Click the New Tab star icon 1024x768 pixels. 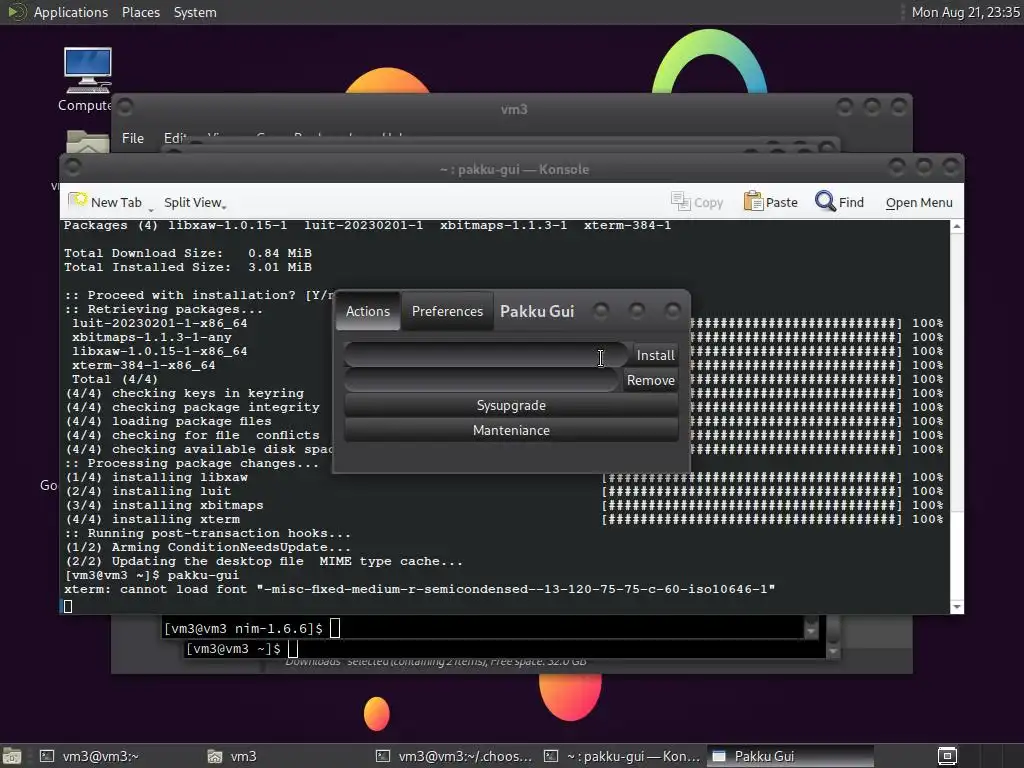pyautogui.click(x=78, y=200)
